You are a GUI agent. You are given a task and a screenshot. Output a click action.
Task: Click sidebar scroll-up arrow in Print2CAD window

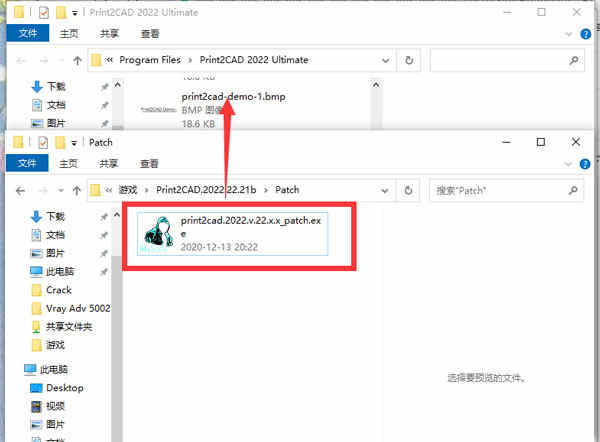pyautogui.click(x=117, y=85)
